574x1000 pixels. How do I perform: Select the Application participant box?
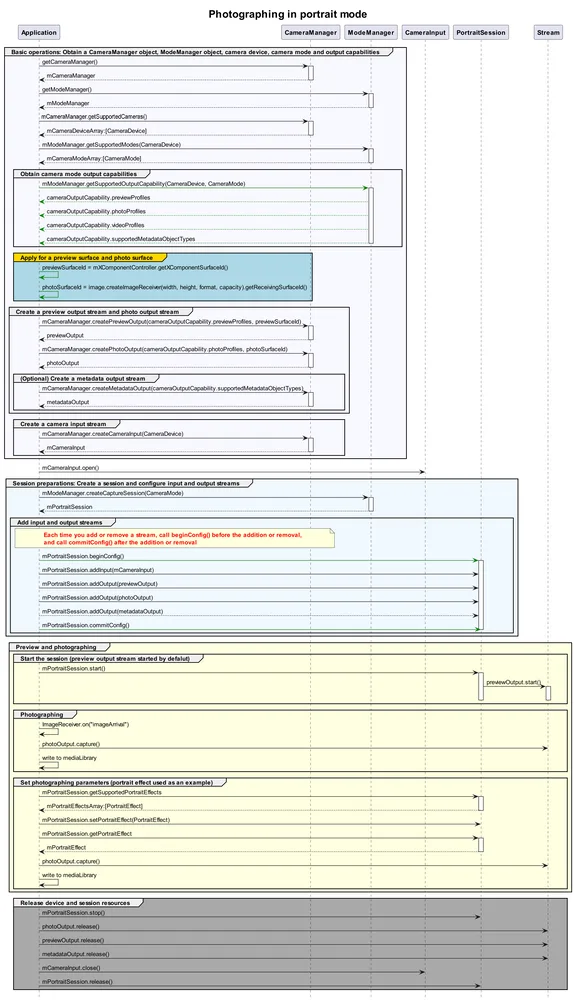tap(39, 33)
